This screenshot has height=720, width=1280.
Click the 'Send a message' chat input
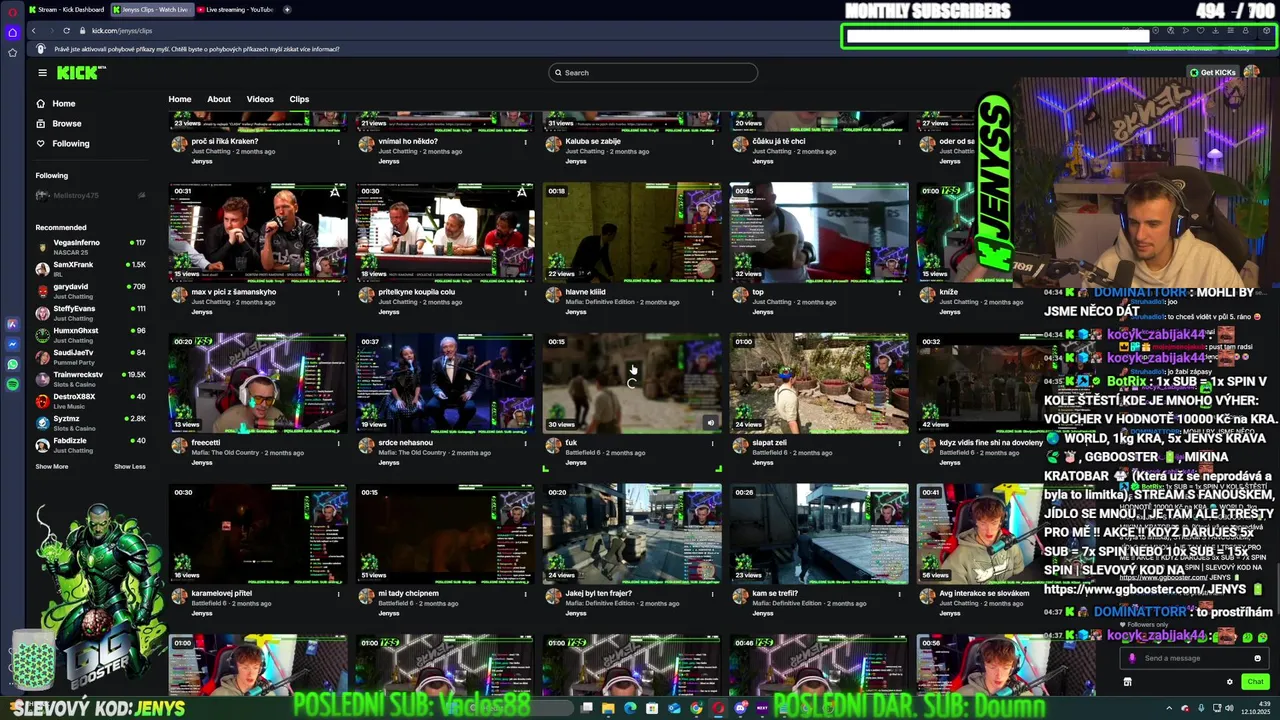point(1195,658)
